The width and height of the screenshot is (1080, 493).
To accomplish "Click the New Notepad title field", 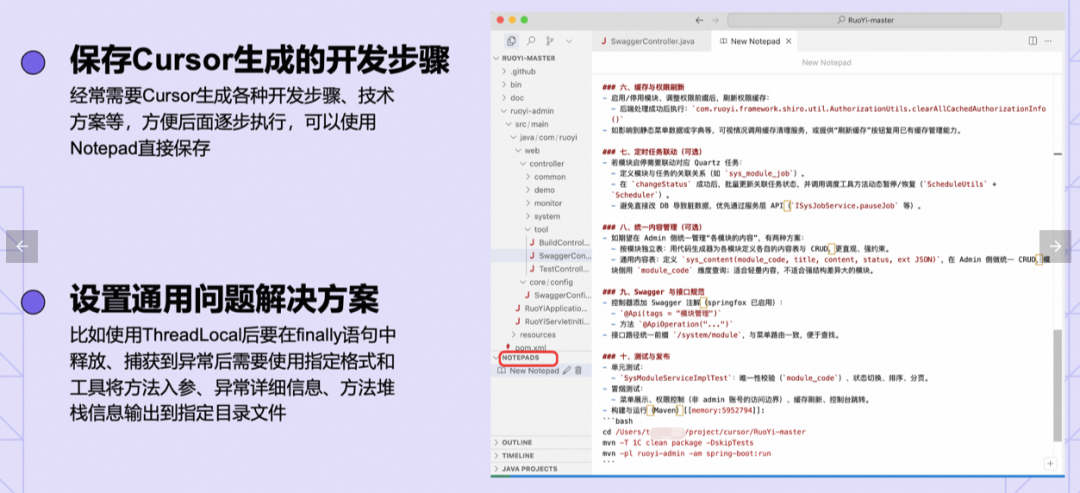I will click(826, 63).
